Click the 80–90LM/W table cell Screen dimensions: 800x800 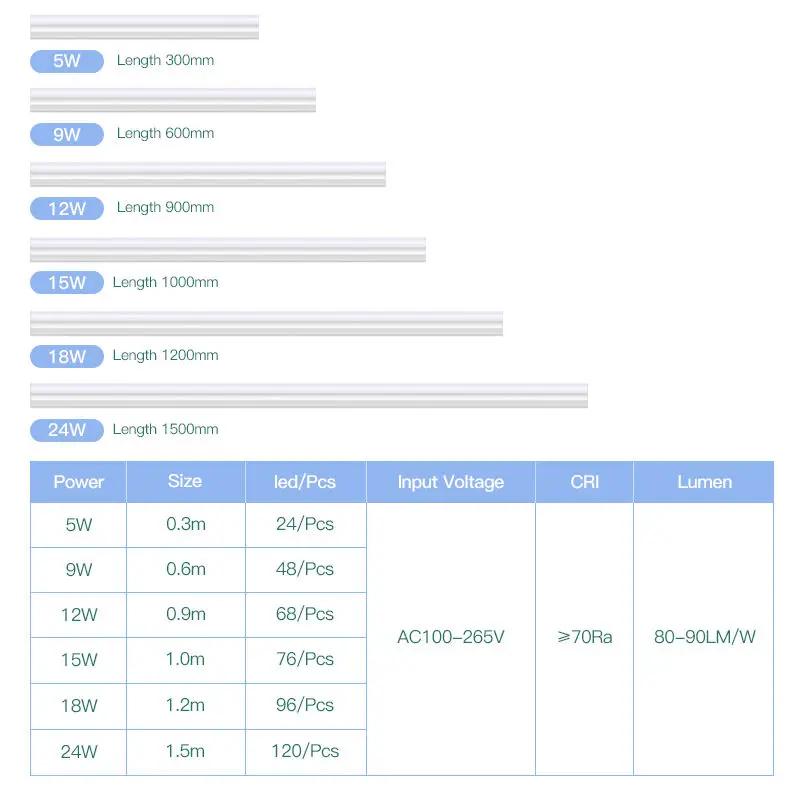click(x=704, y=637)
